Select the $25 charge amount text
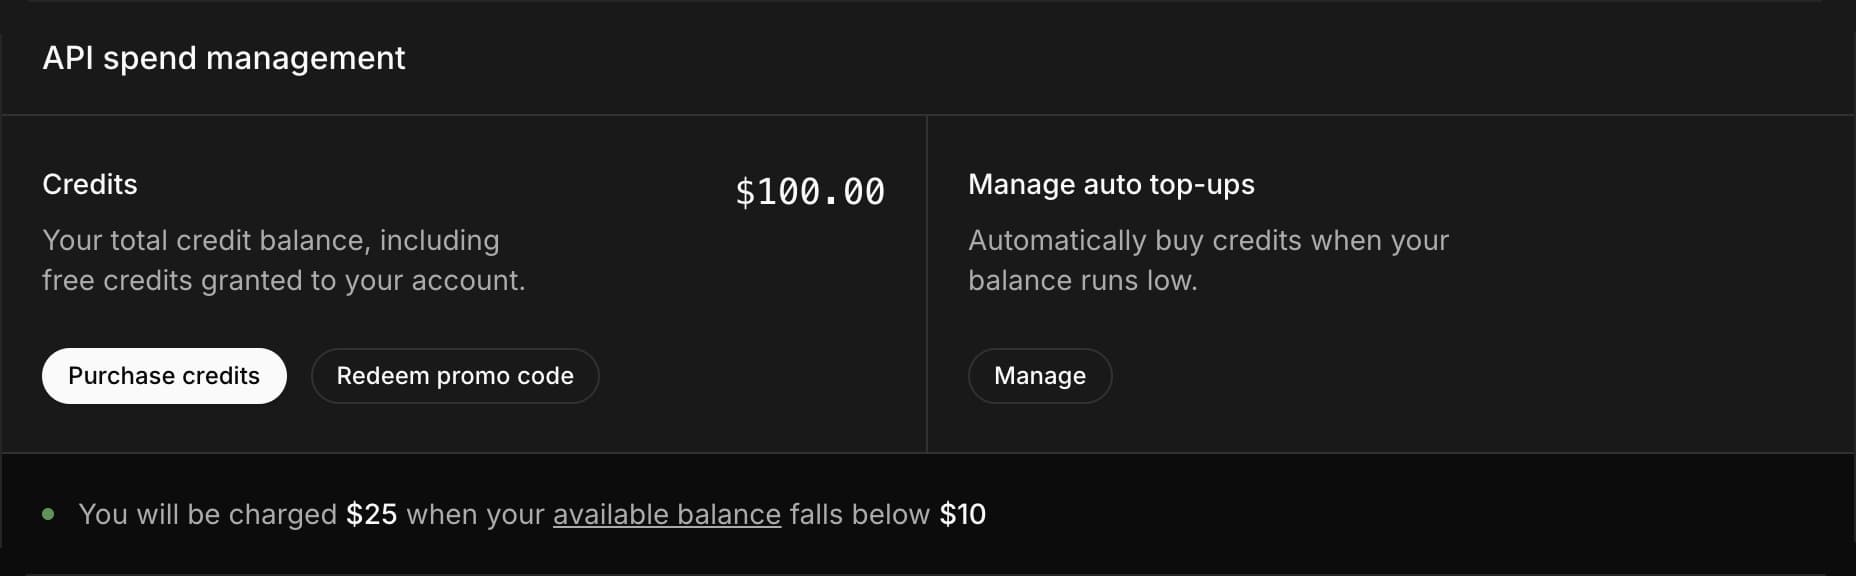Viewport: 1856px width, 576px height. tap(371, 513)
